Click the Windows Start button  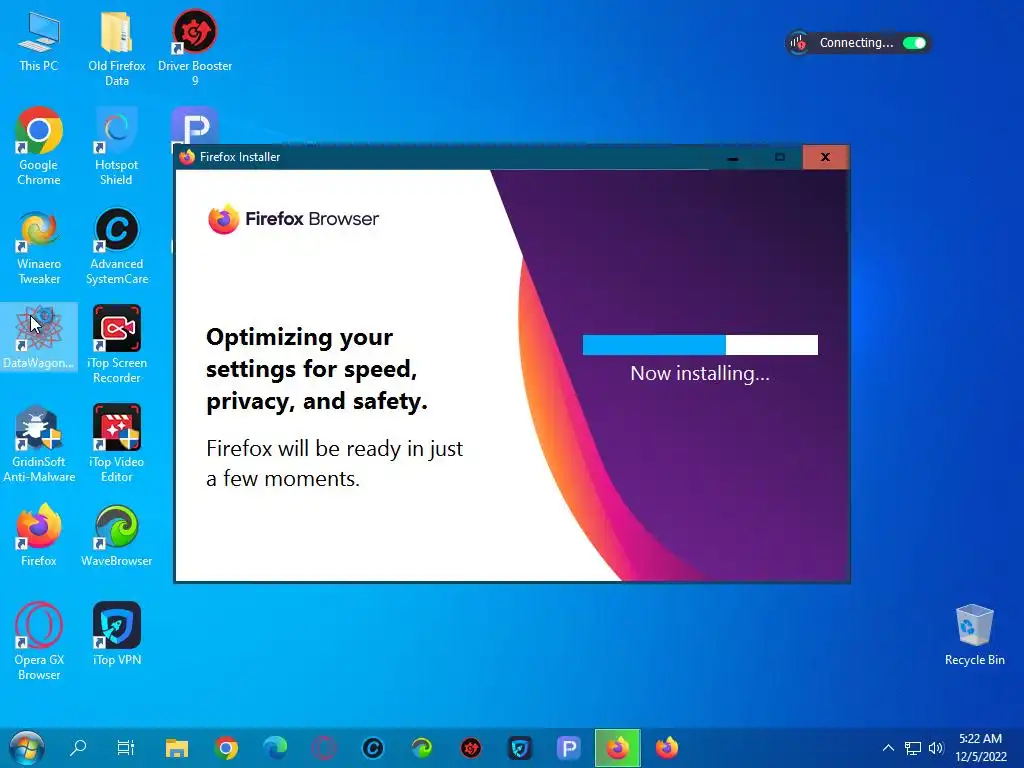27,748
